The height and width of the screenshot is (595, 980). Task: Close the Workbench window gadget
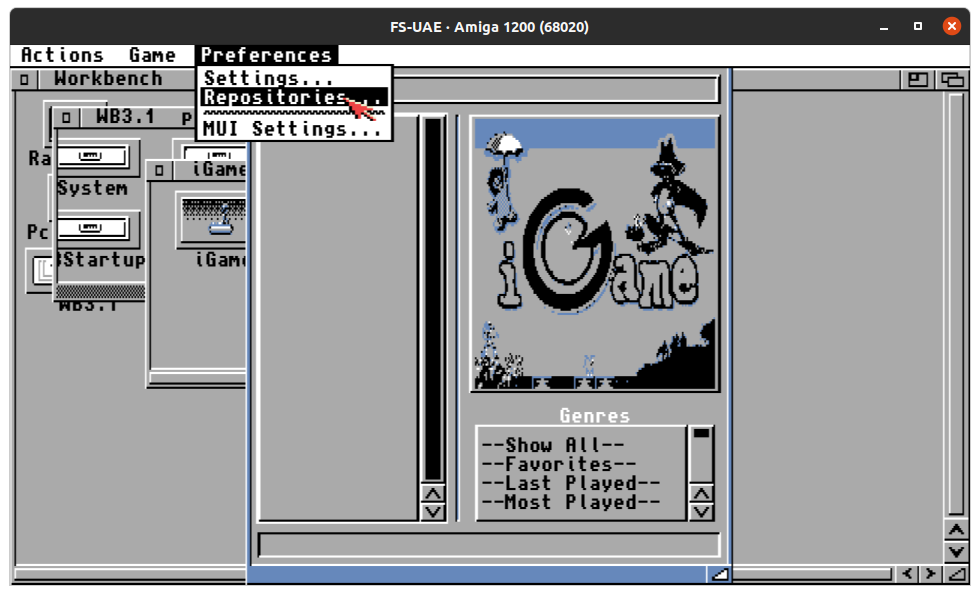[x=24, y=79]
